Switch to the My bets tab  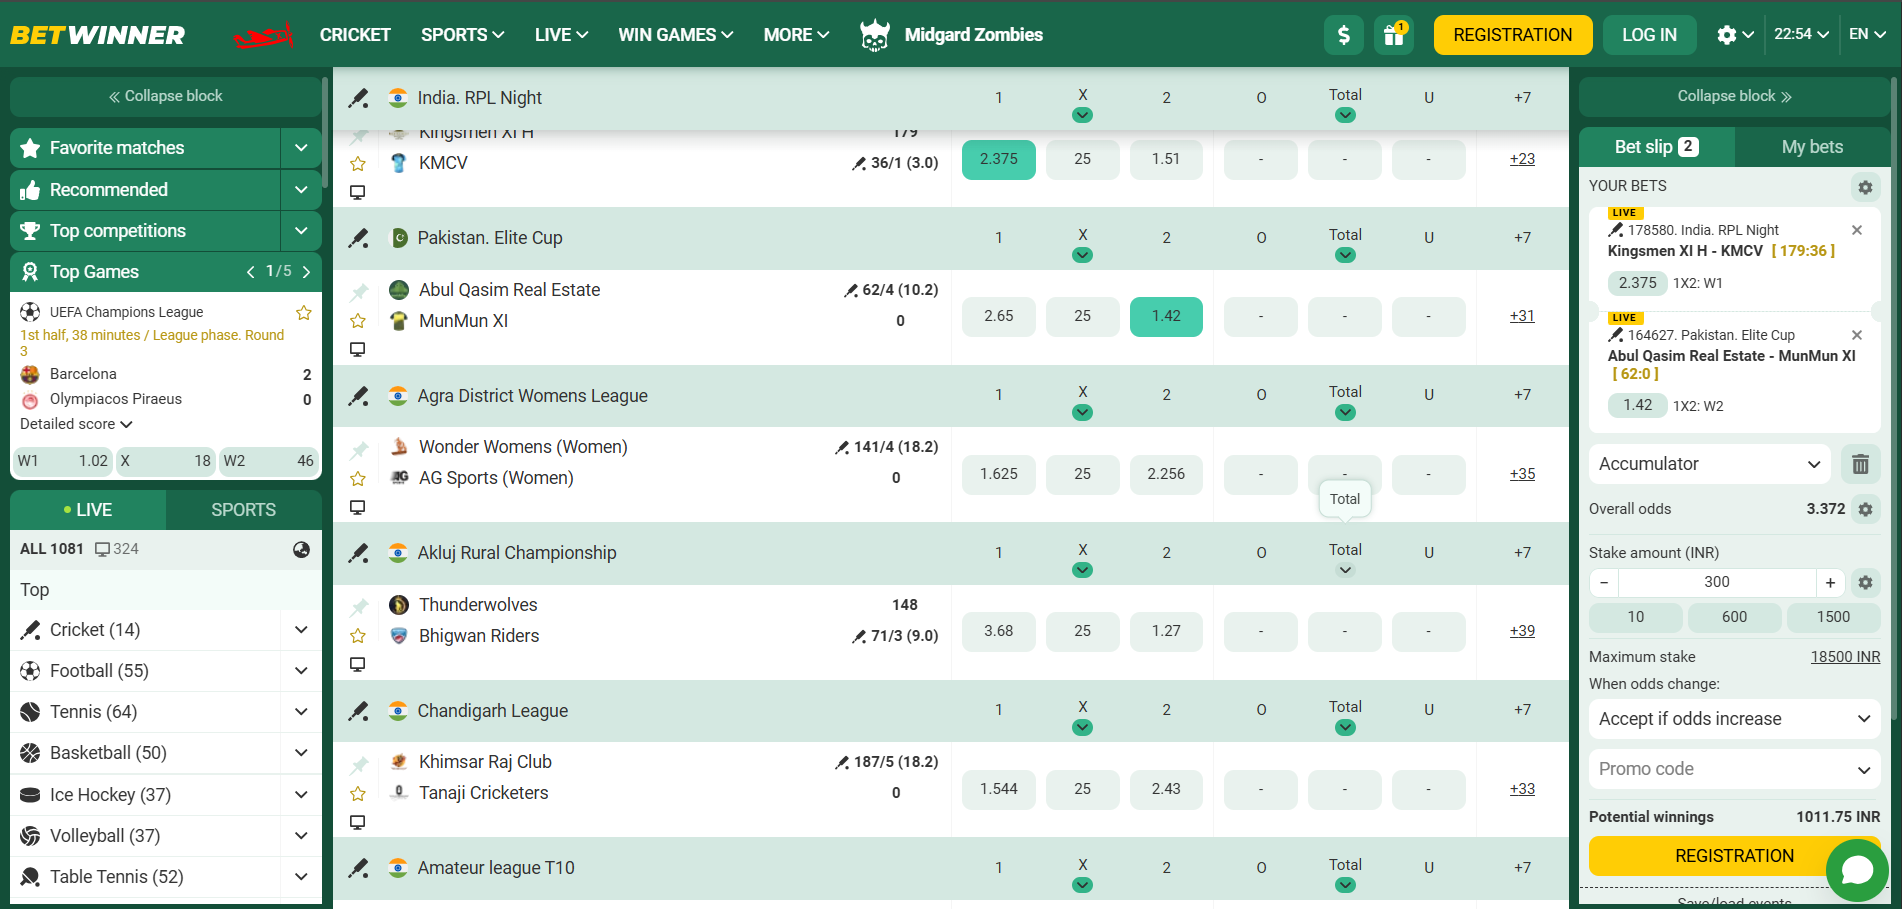pos(1811,146)
